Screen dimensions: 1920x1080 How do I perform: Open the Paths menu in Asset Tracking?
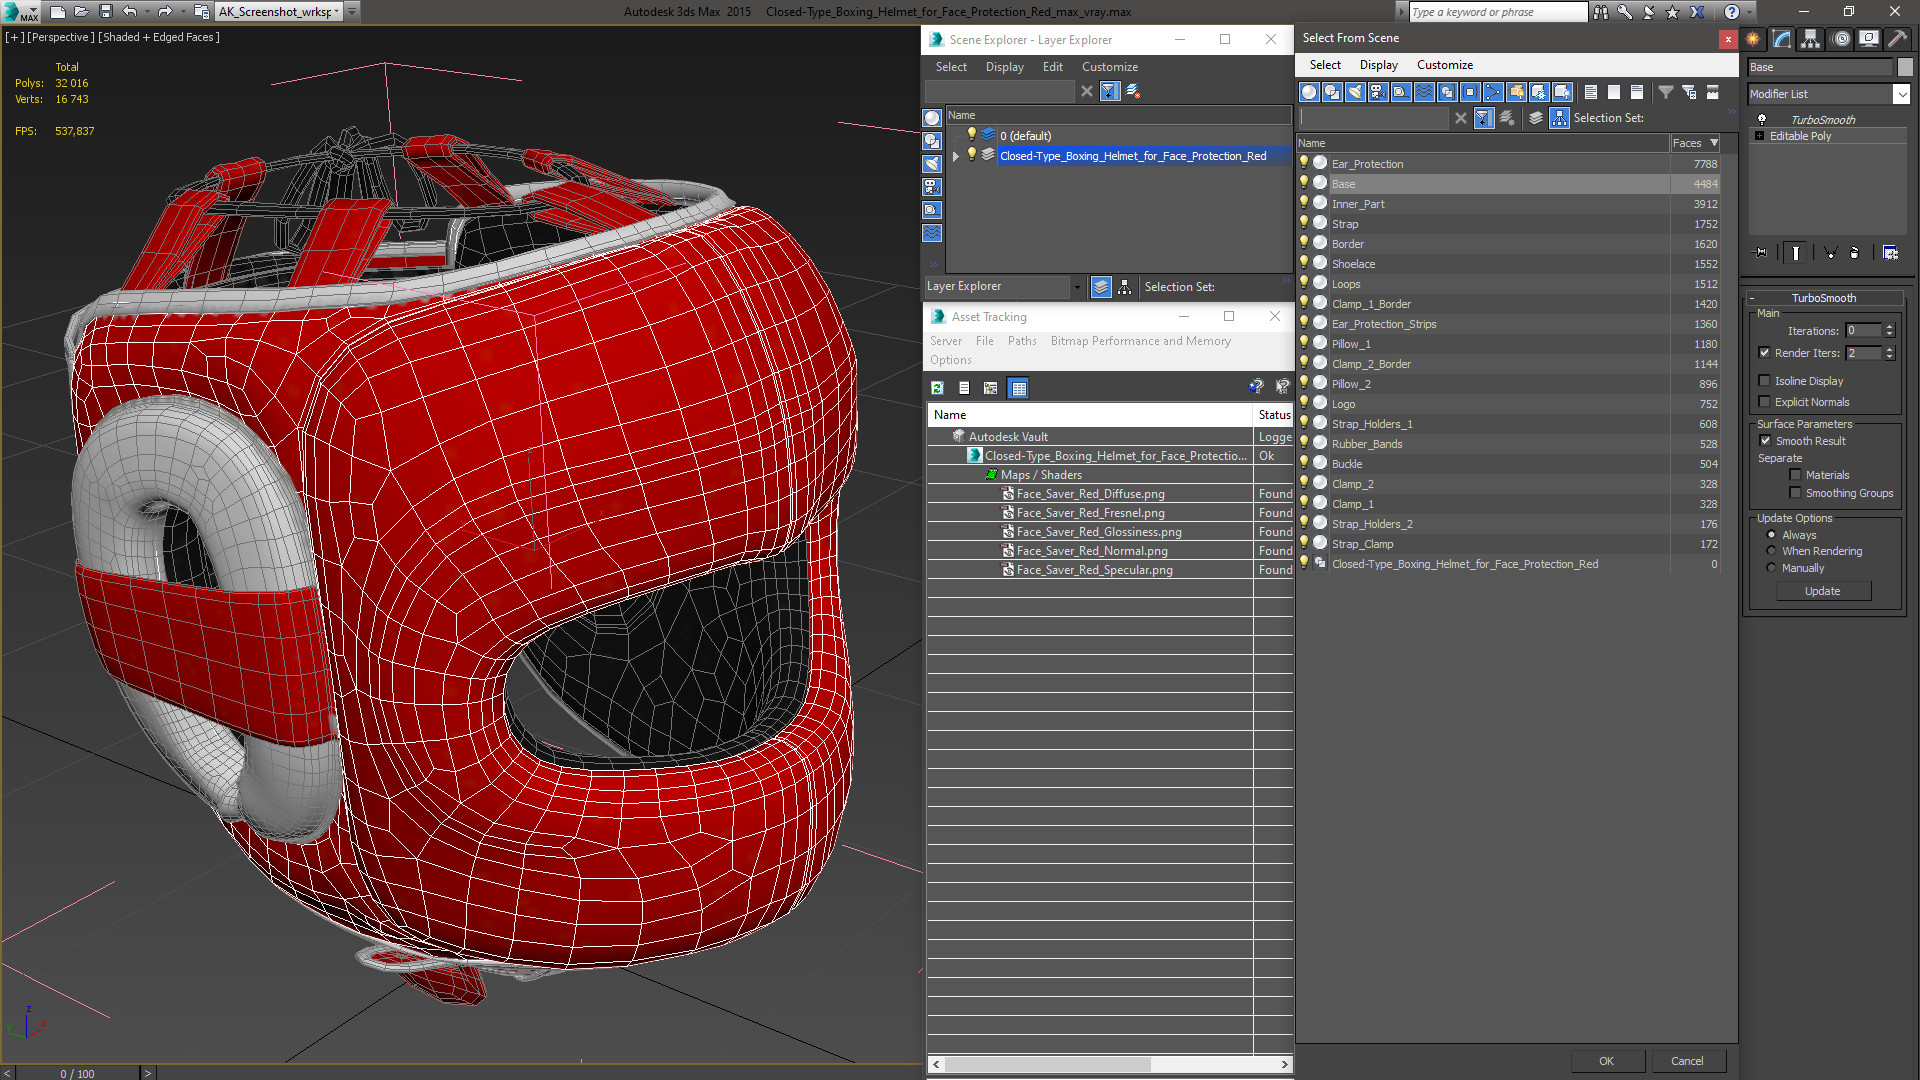click(x=1022, y=341)
